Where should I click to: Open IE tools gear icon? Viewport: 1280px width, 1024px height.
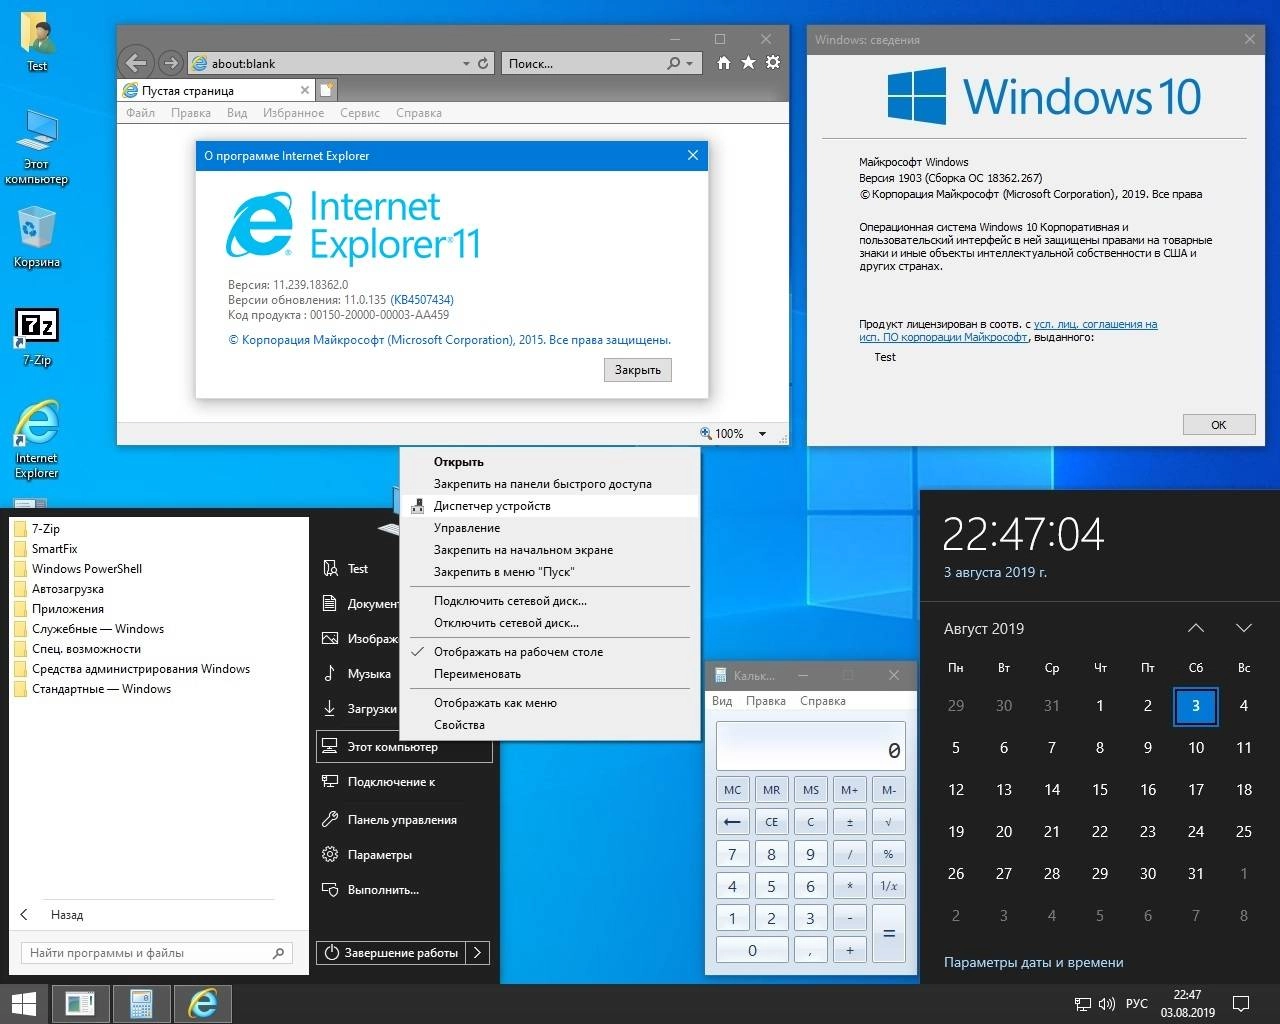(x=773, y=63)
